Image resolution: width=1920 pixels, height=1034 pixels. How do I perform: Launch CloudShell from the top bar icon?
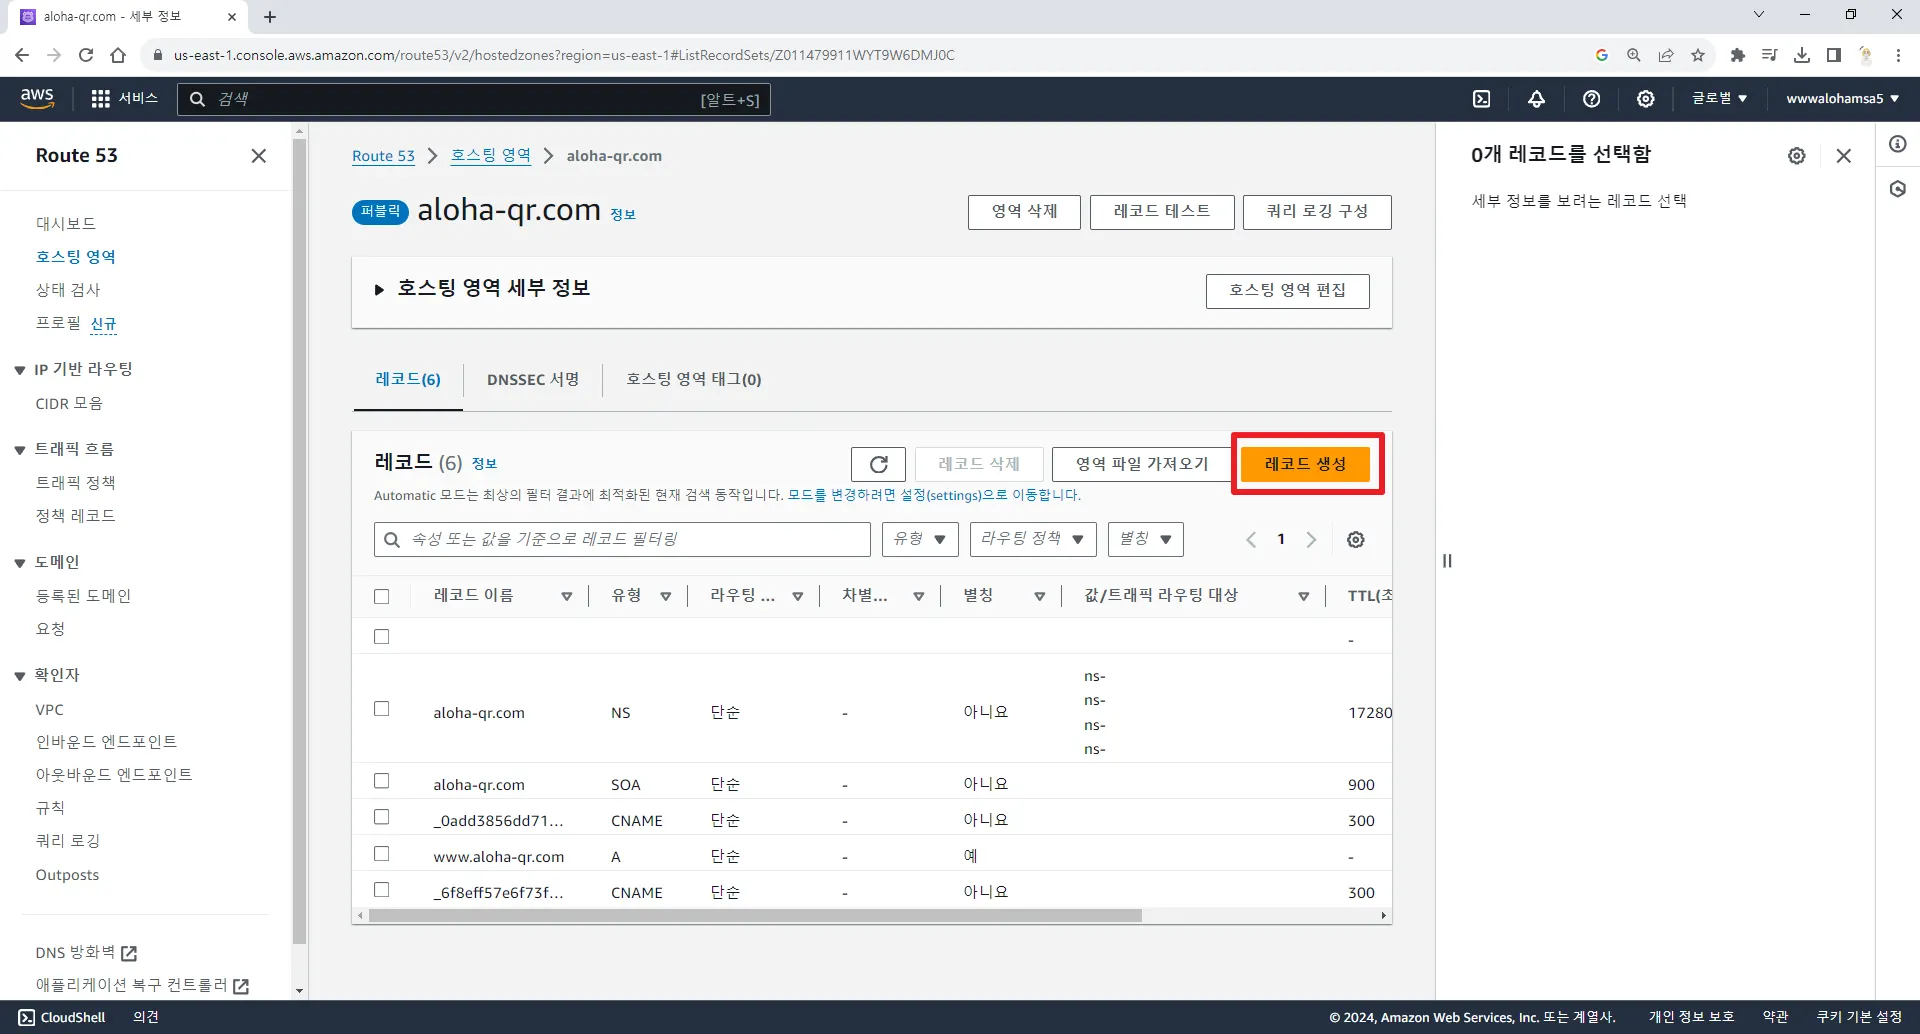1482,99
